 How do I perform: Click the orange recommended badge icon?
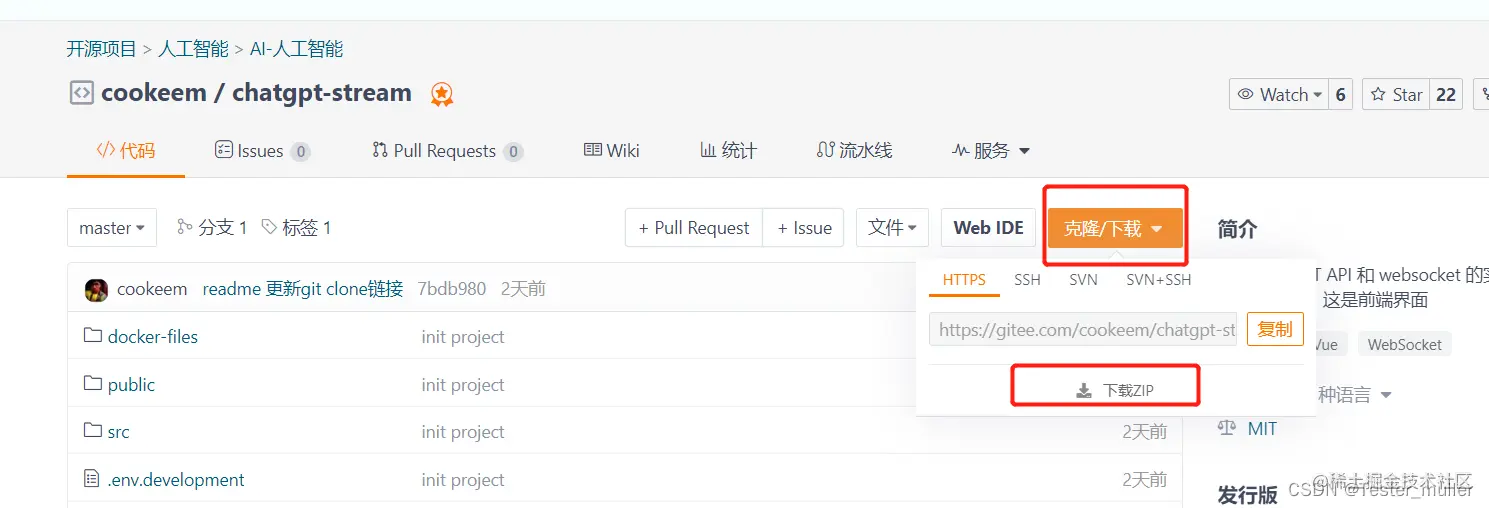coord(442,94)
